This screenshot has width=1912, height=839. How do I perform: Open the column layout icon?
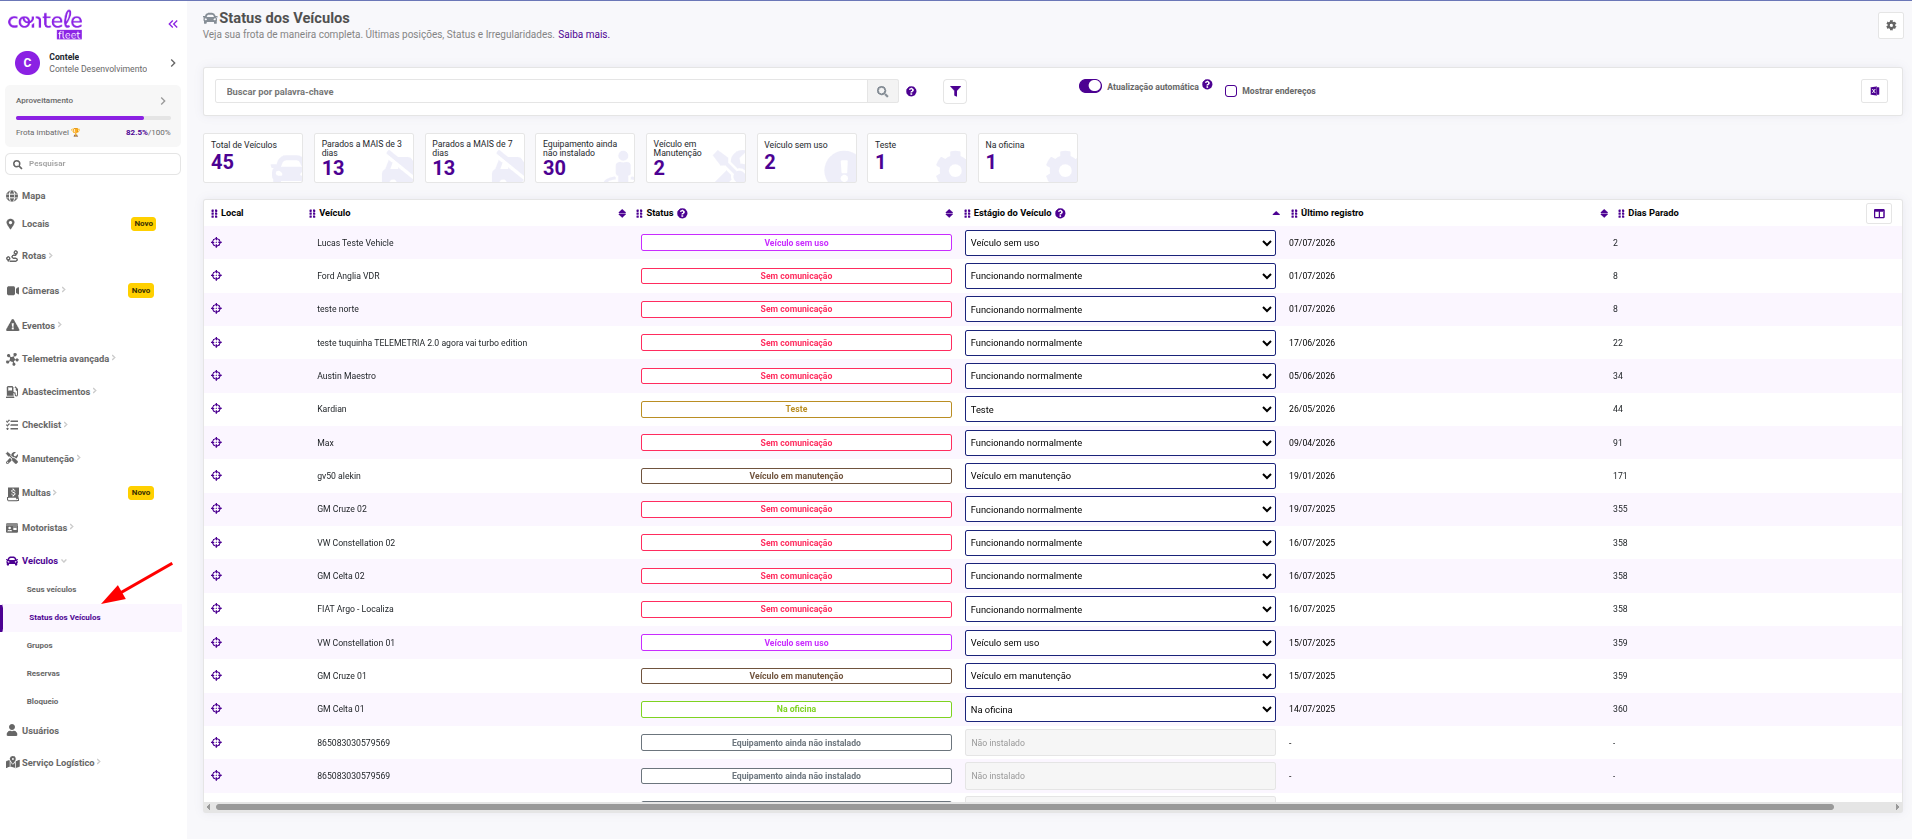tap(1879, 213)
